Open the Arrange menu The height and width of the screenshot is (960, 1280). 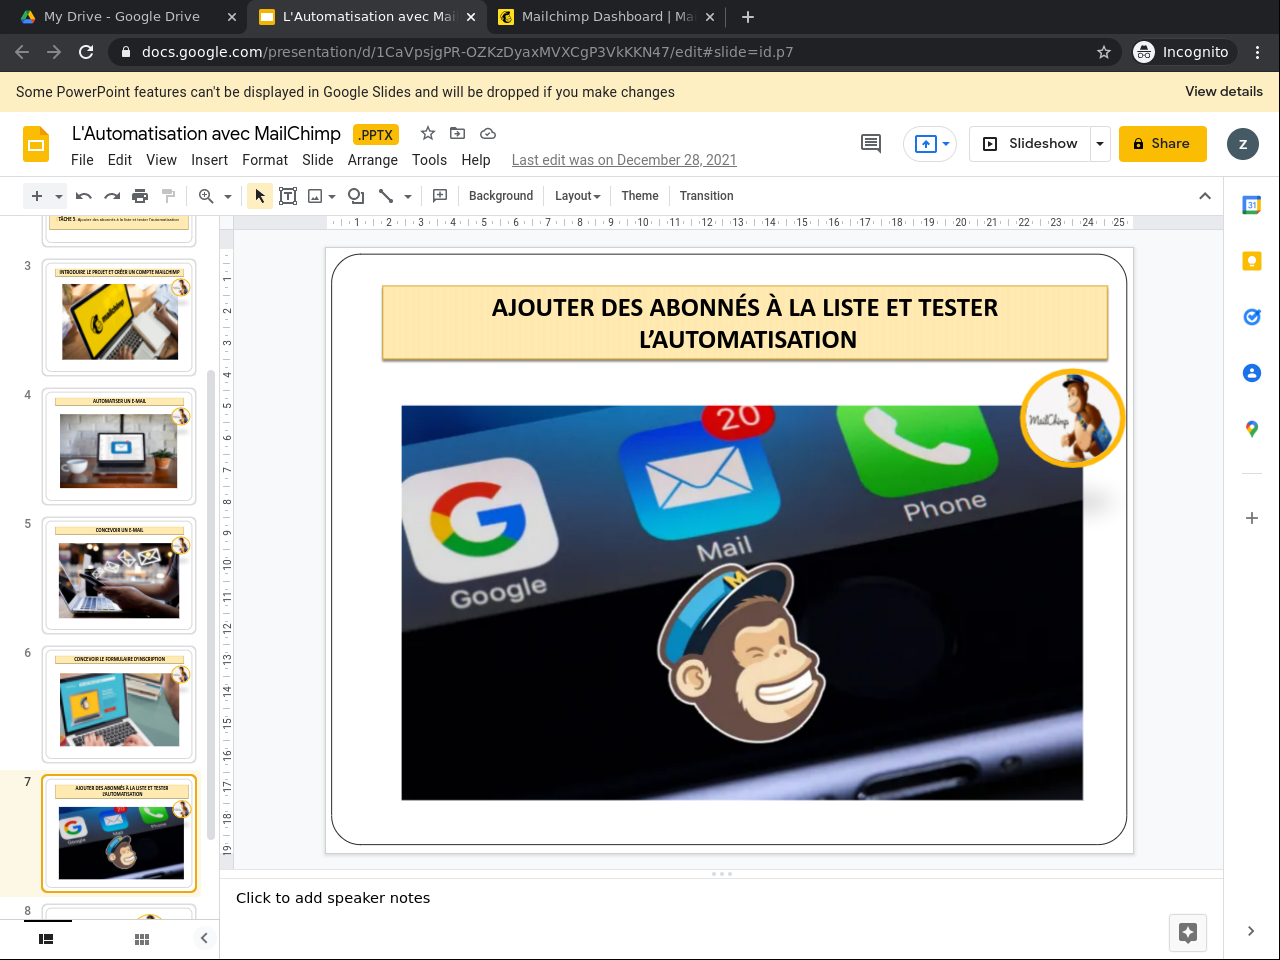(372, 160)
